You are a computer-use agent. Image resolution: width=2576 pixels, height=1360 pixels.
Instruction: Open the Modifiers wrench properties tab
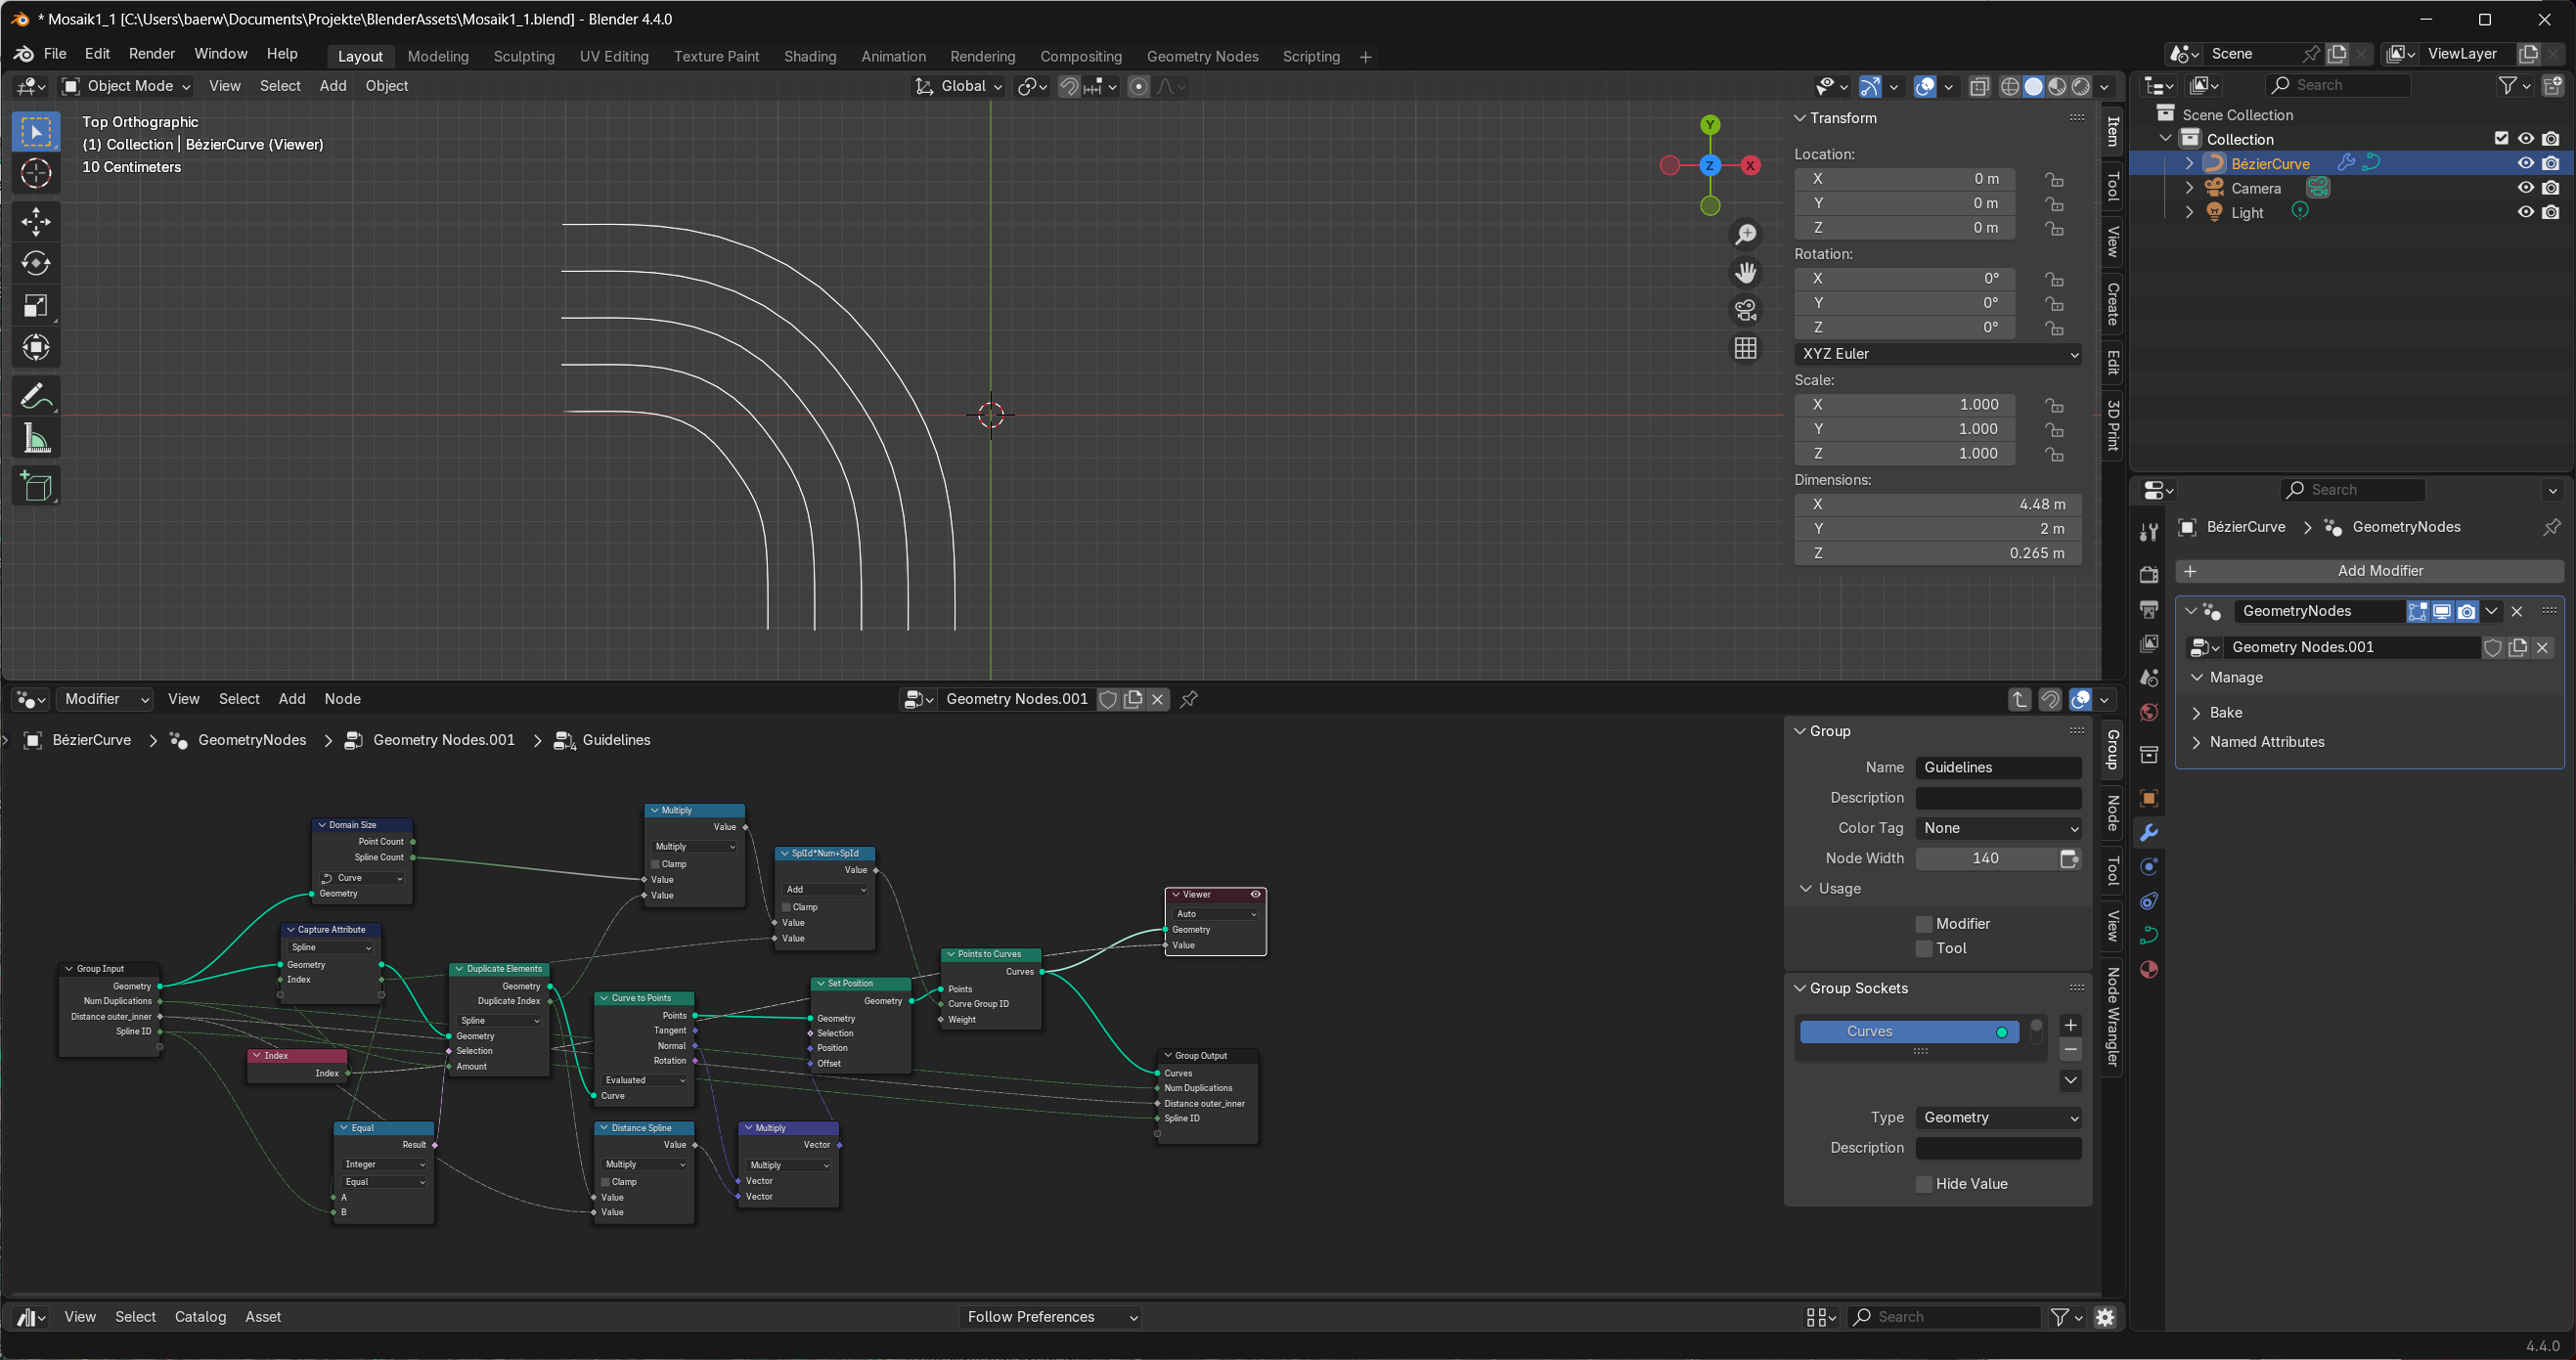click(x=2149, y=833)
